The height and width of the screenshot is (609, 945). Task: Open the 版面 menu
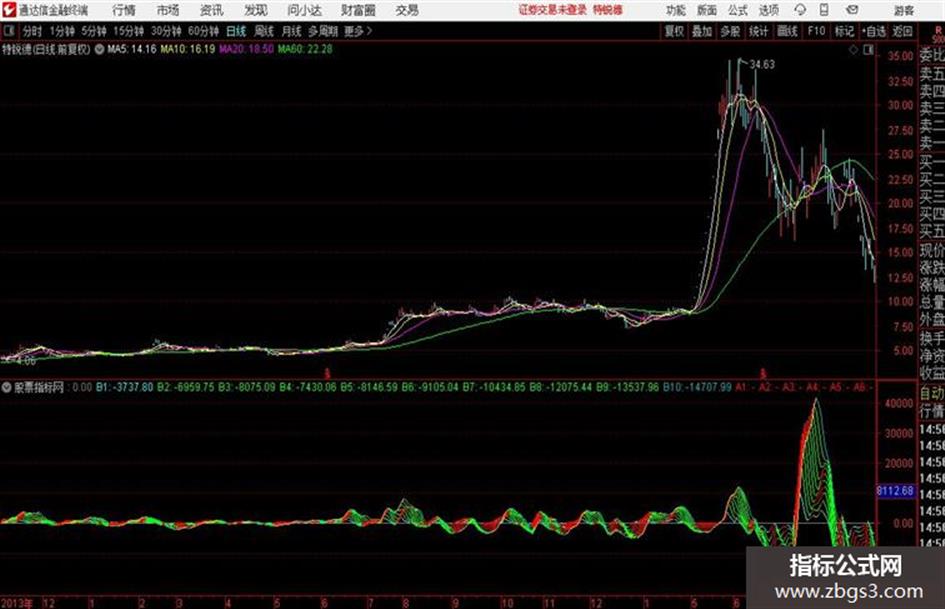707,10
